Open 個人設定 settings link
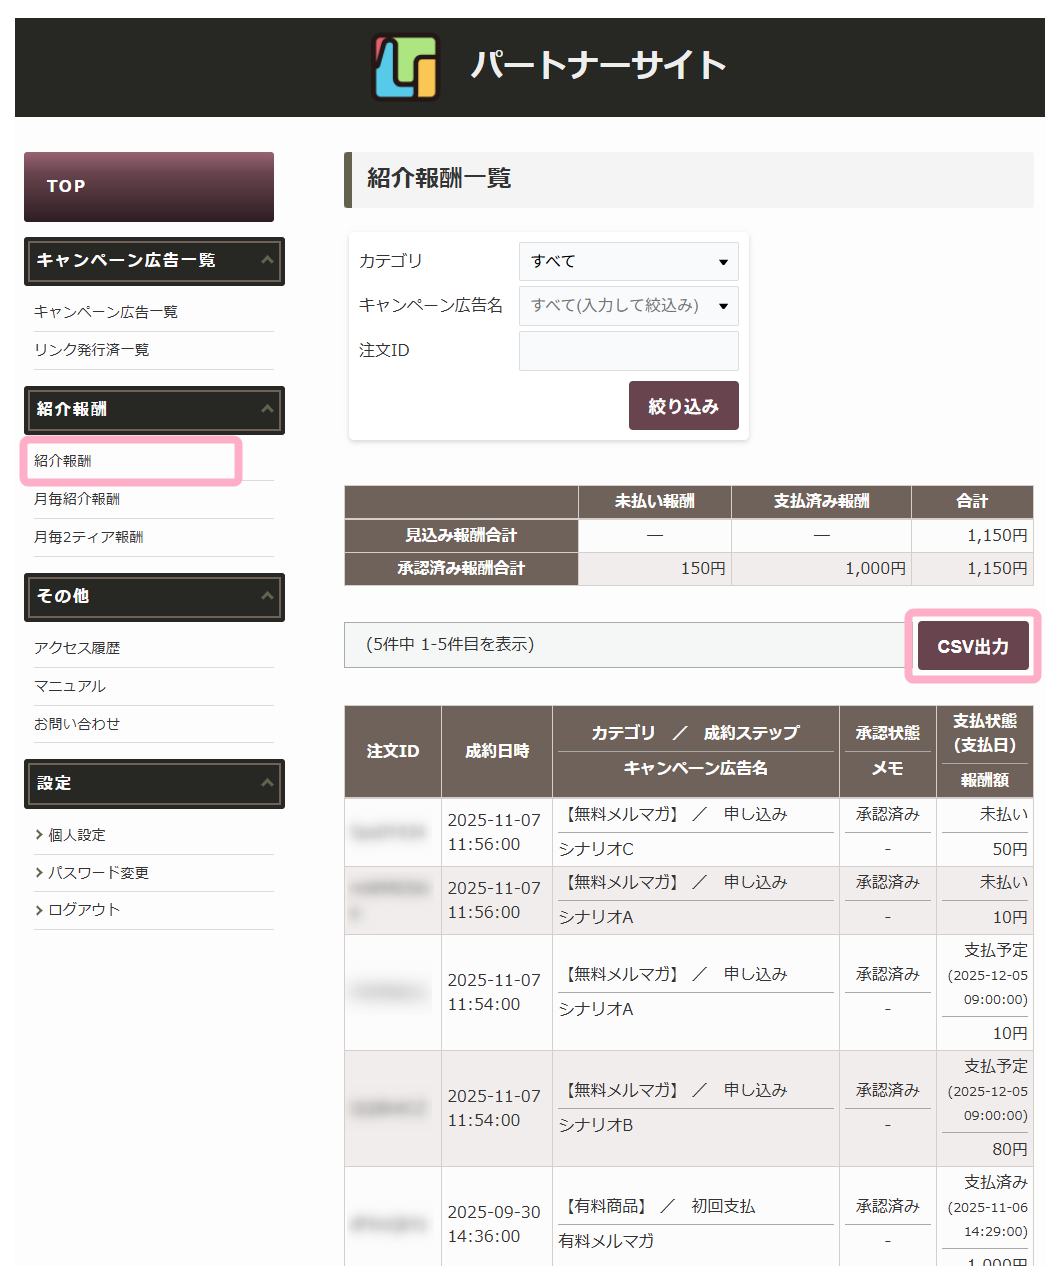The width and height of the screenshot is (1060, 1285). click(x=77, y=835)
